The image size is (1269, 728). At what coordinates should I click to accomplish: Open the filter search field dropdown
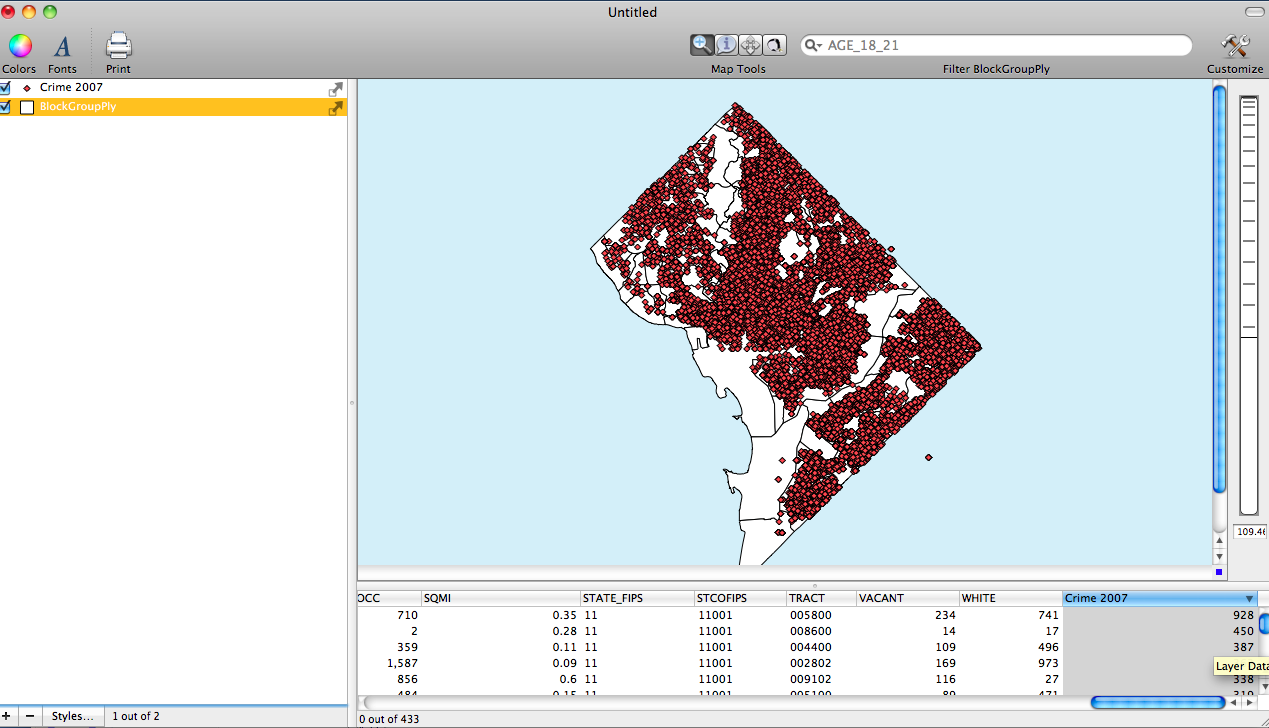pyautogui.click(x=813, y=46)
